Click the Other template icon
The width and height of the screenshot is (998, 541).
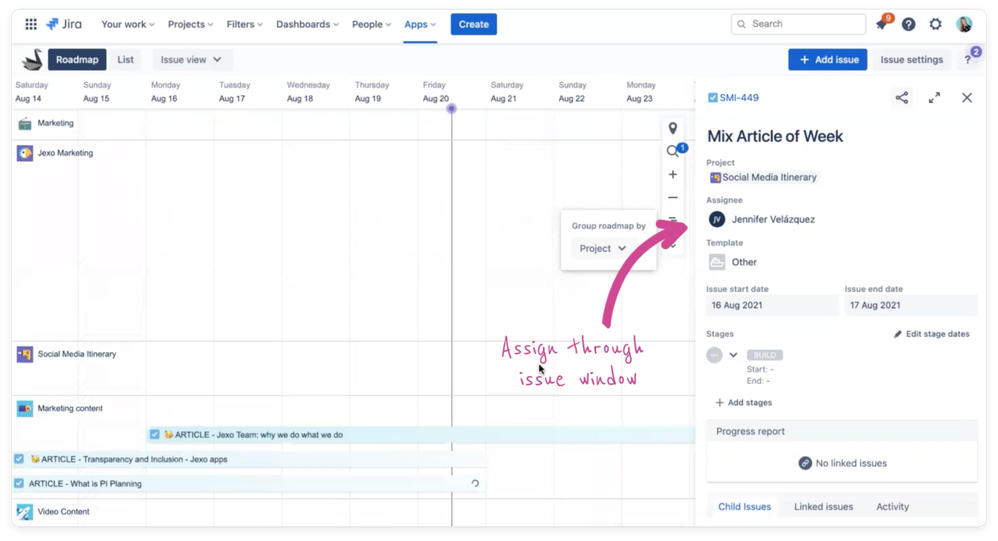717,262
